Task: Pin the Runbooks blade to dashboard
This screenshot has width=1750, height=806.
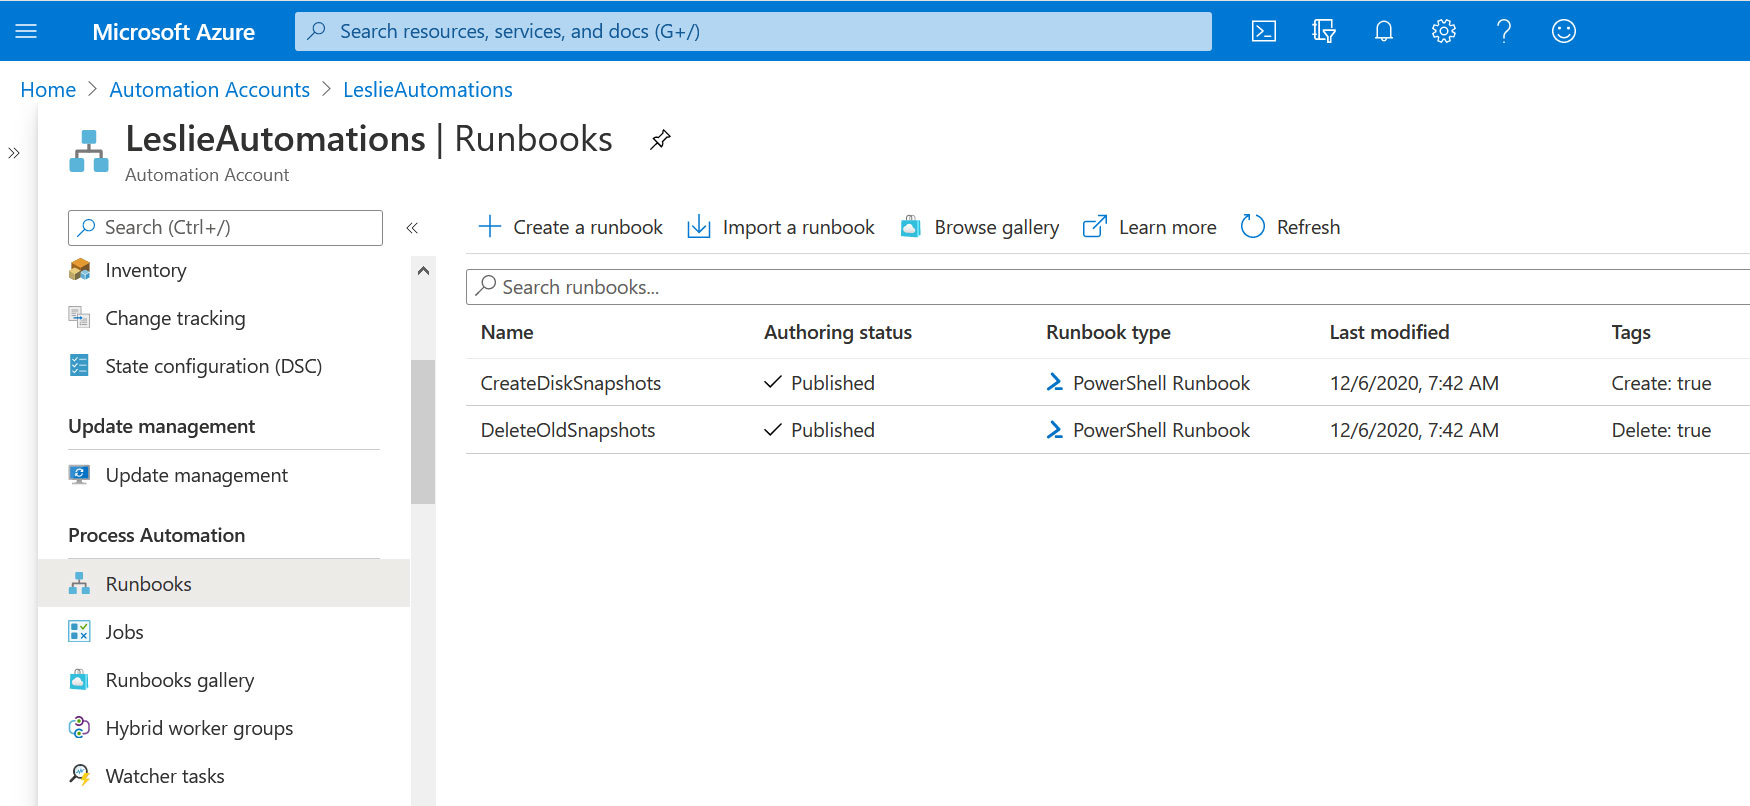Action: click(x=660, y=140)
